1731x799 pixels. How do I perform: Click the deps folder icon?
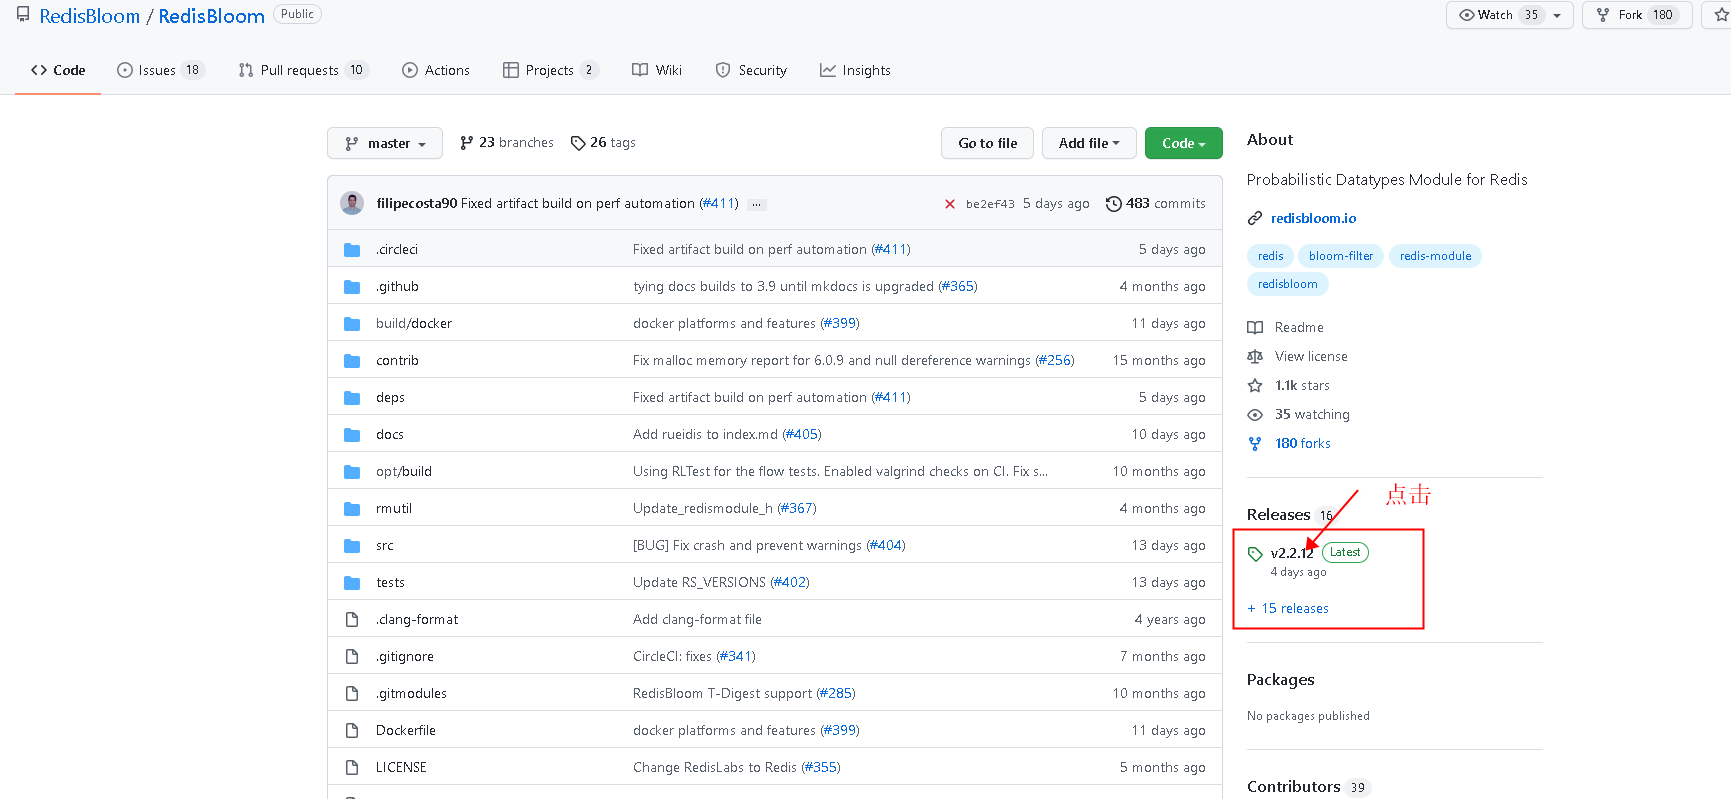coord(352,398)
